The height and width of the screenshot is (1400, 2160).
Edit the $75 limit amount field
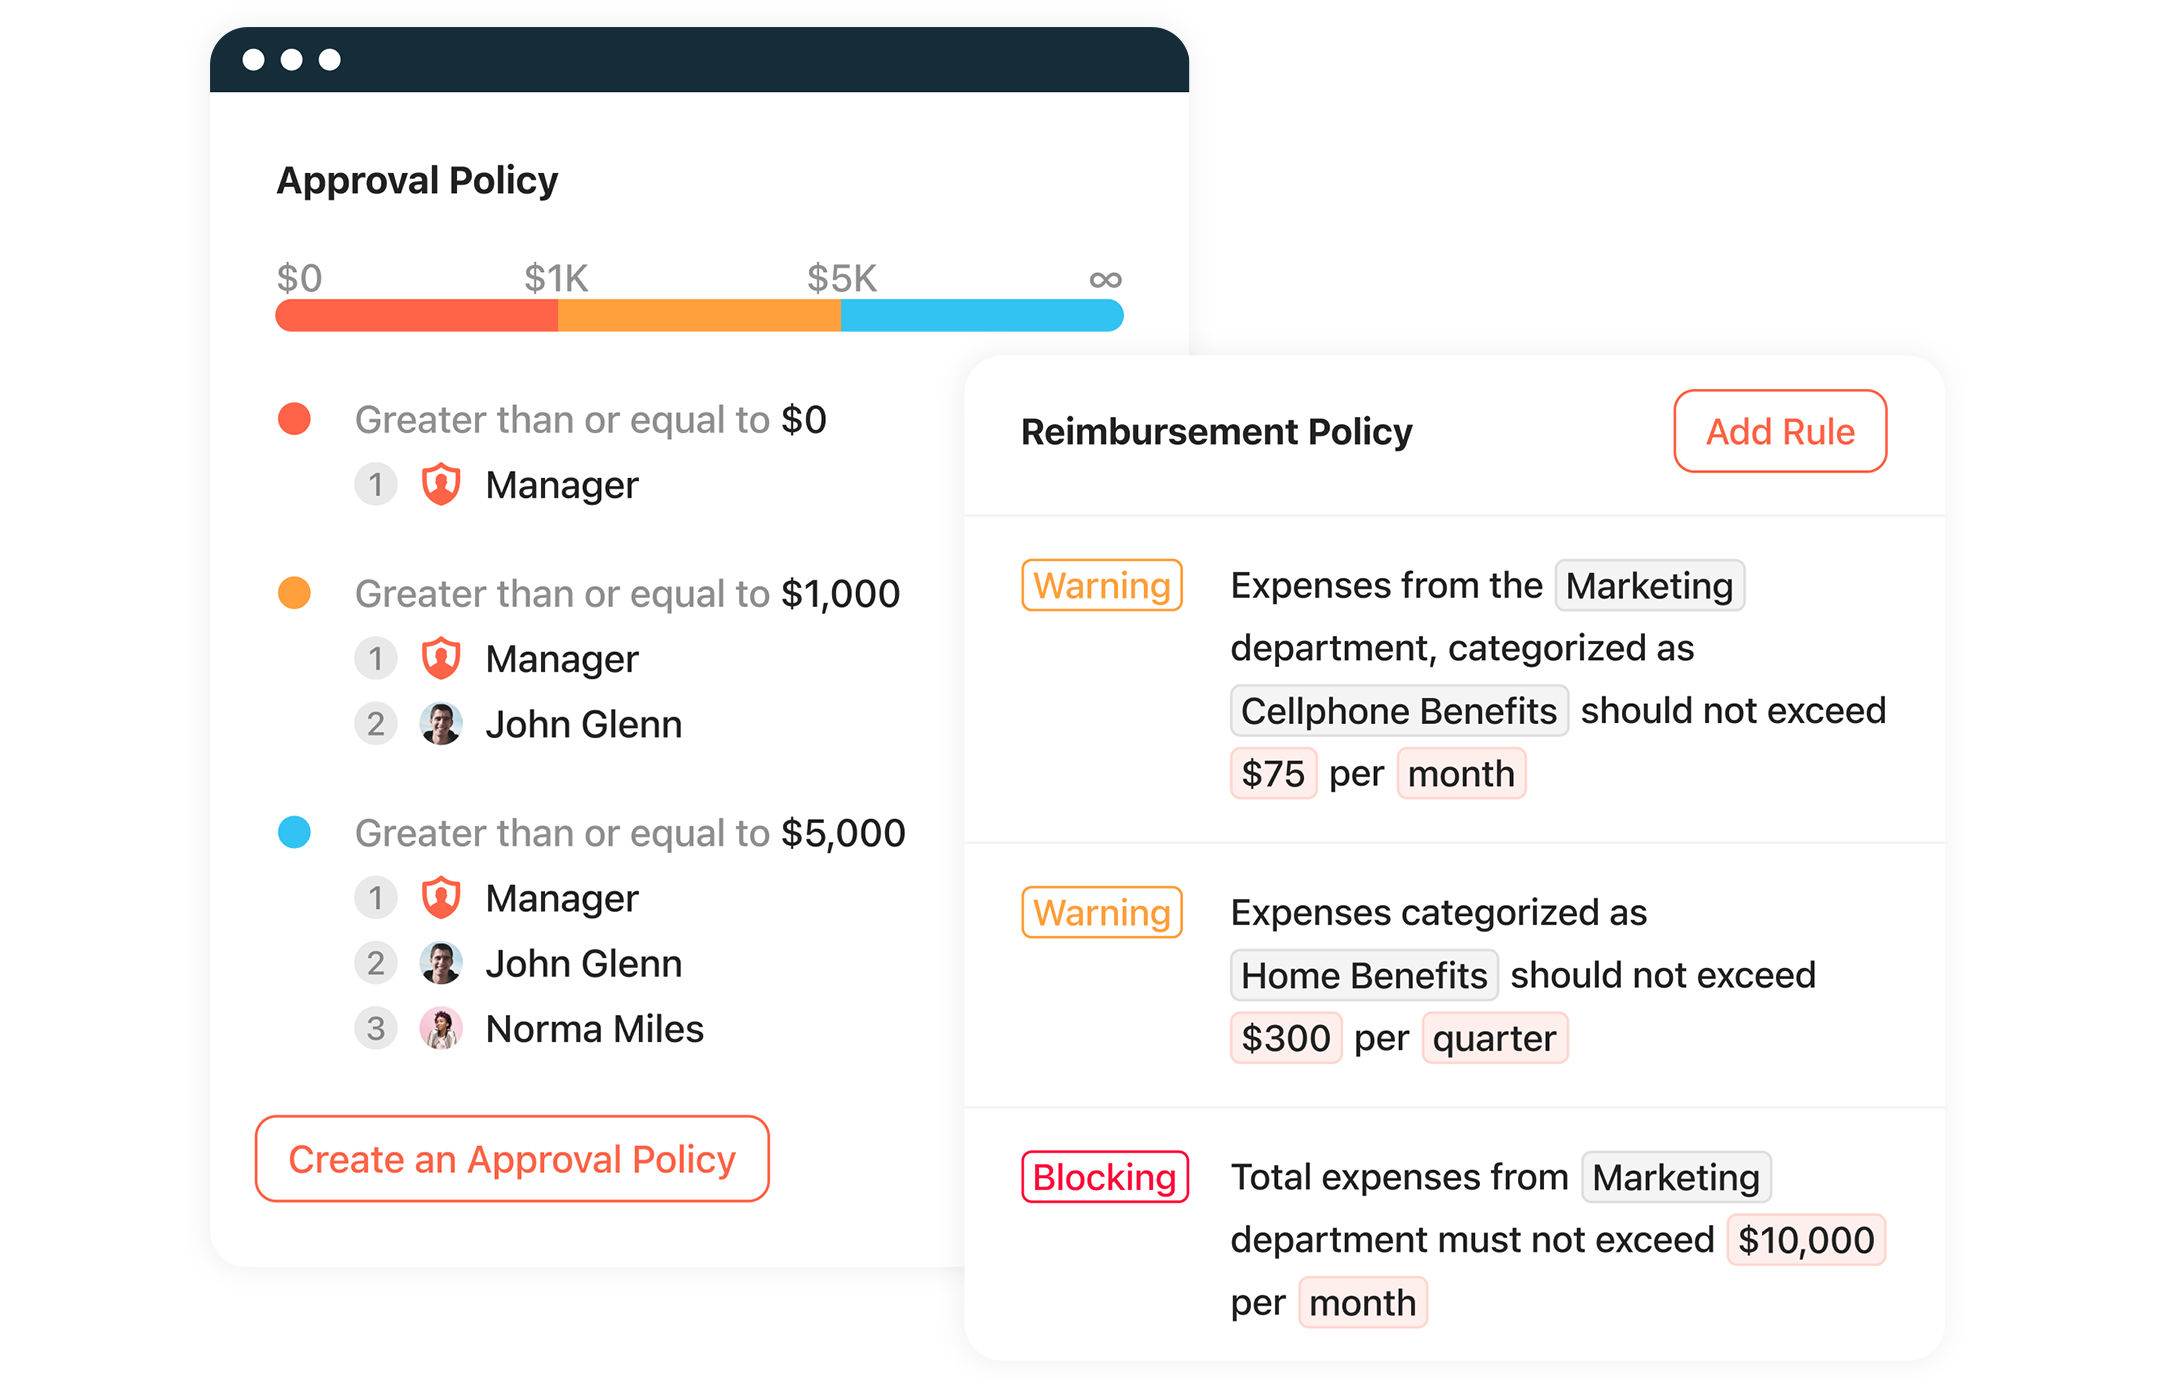pos(1272,774)
